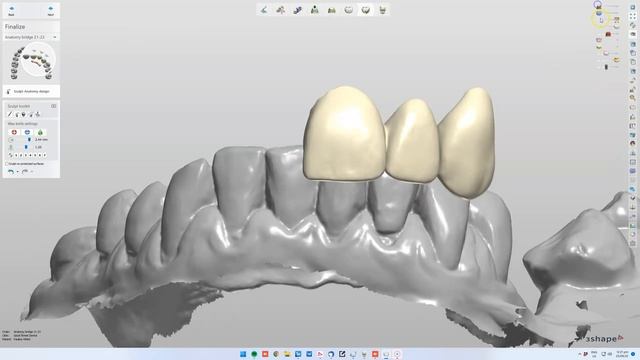Open the Redo history dropdown arrow
The width and height of the screenshot is (640, 360).
tap(32, 172)
